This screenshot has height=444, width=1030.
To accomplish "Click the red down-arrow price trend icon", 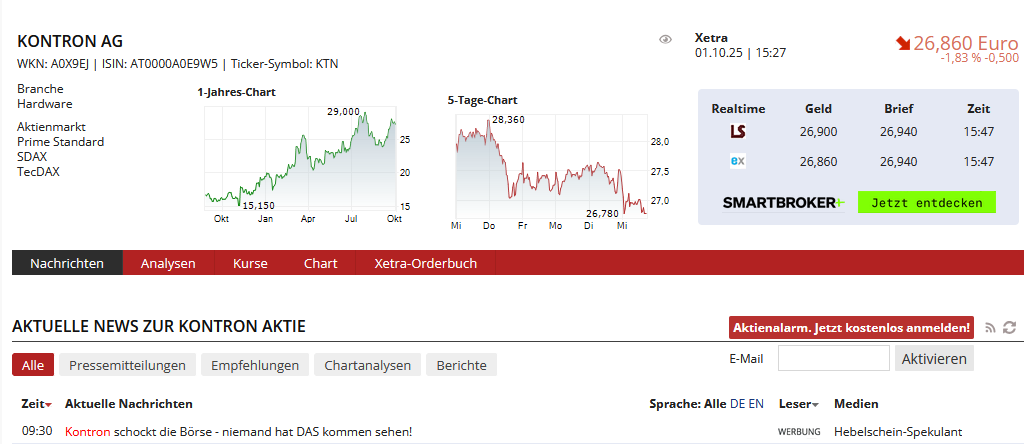I will pos(902,43).
